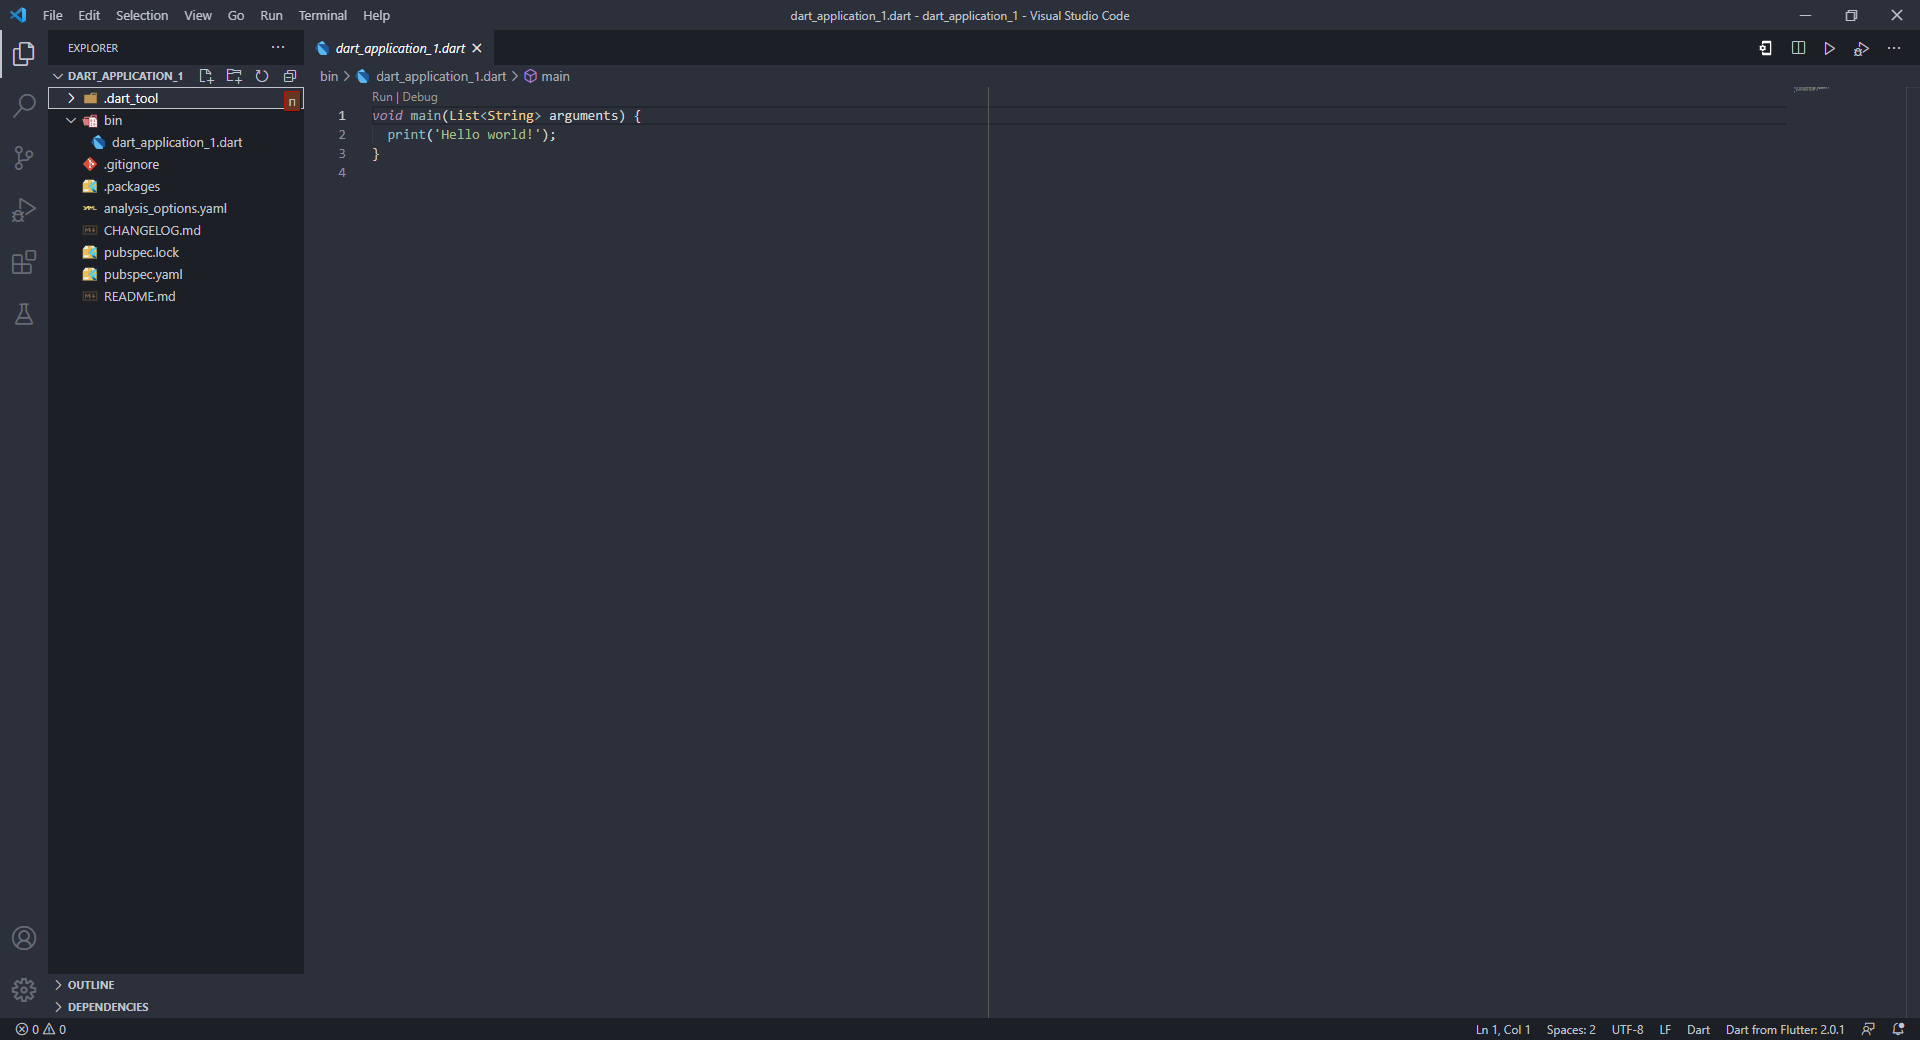Open the Help menu
Viewport: 1920px width, 1040px height.
point(376,15)
